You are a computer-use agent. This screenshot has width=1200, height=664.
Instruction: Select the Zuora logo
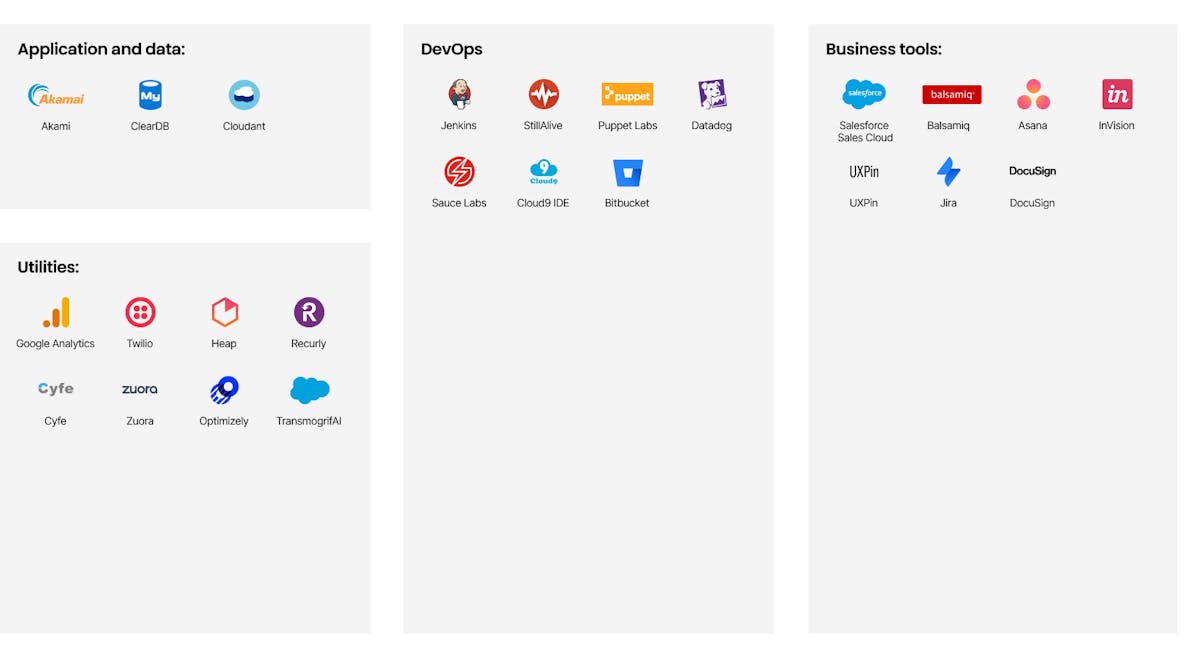(x=140, y=389)
